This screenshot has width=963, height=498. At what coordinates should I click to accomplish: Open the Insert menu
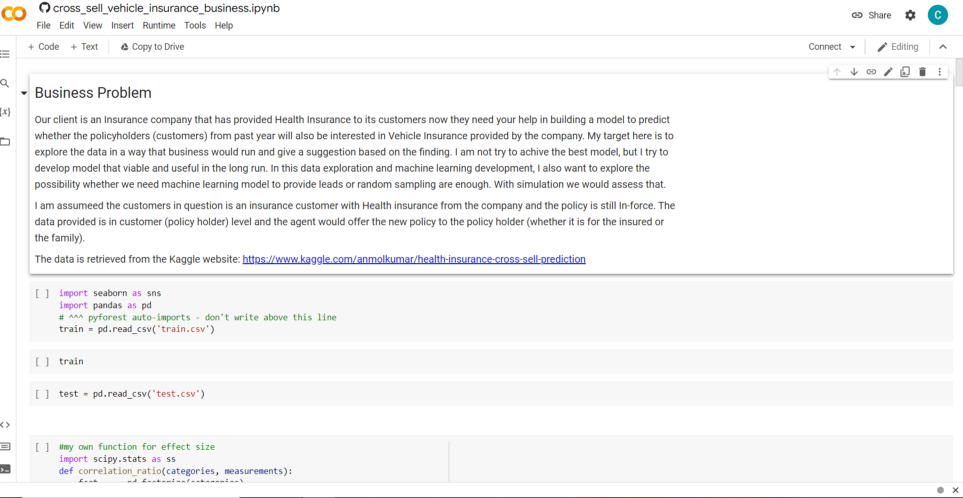[x=122, y=25]
